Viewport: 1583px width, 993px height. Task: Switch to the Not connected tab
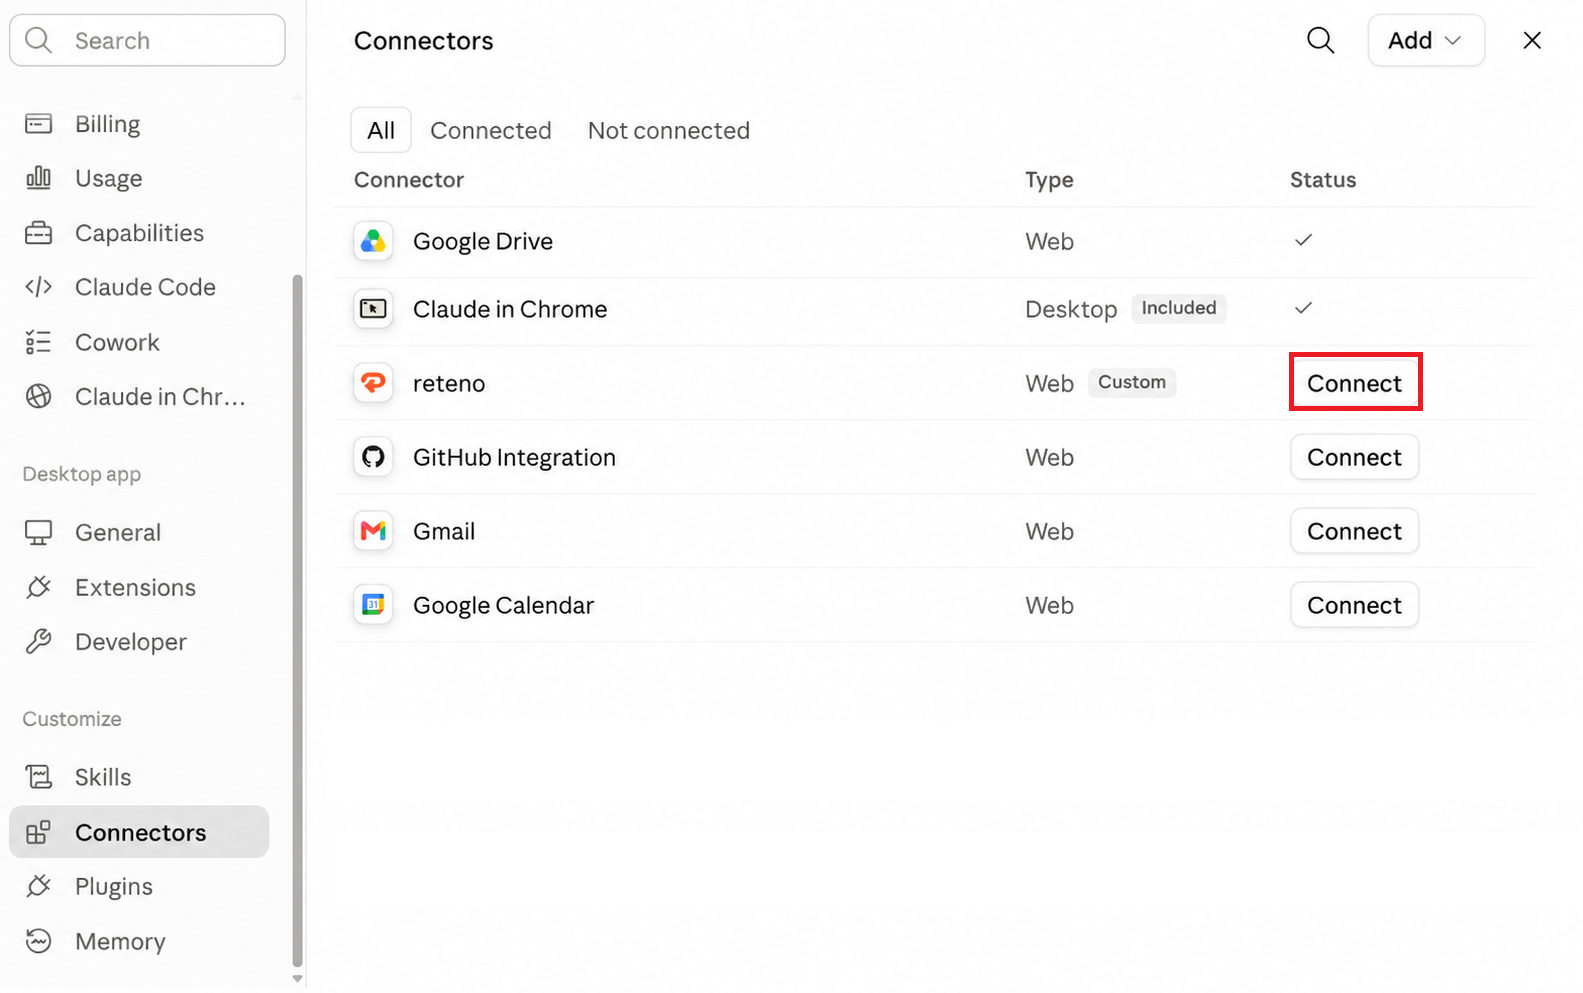669,130
